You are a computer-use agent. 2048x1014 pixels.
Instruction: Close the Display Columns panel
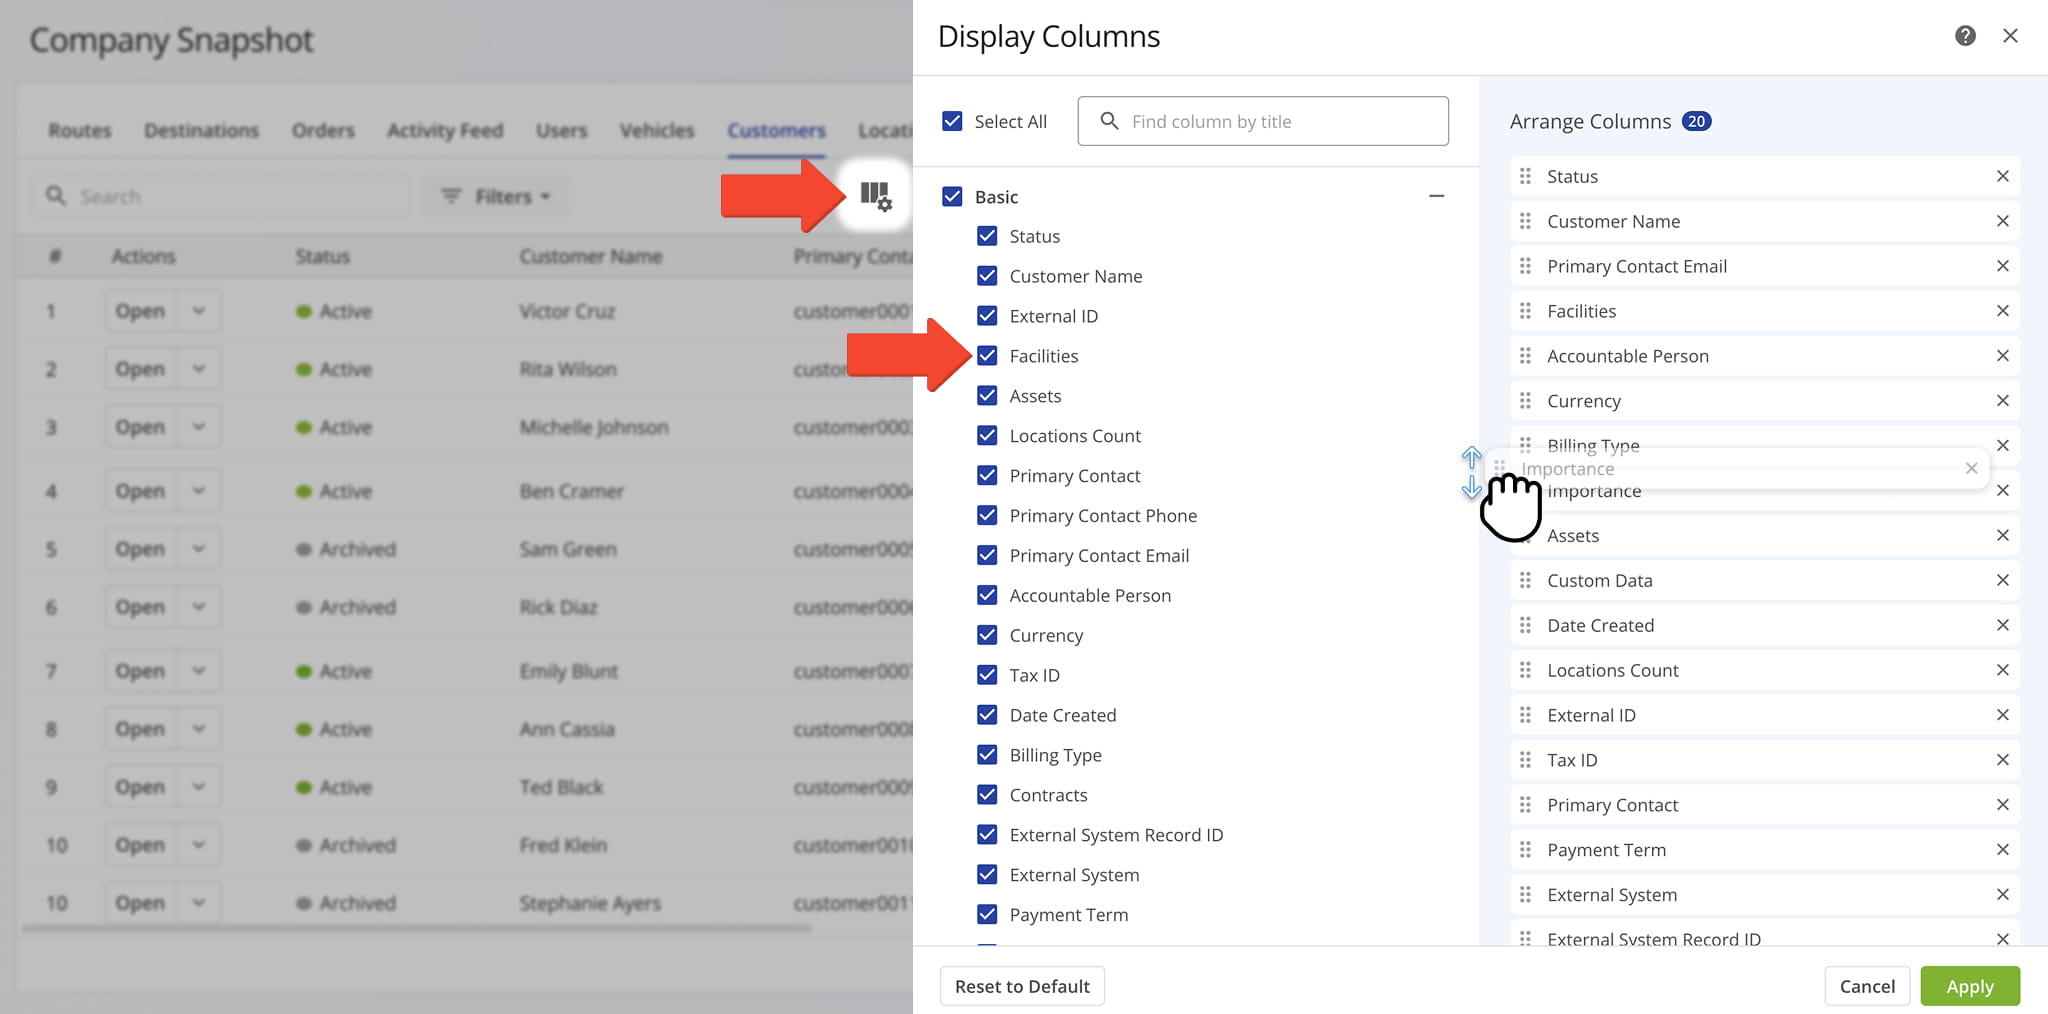[2010, 36]
